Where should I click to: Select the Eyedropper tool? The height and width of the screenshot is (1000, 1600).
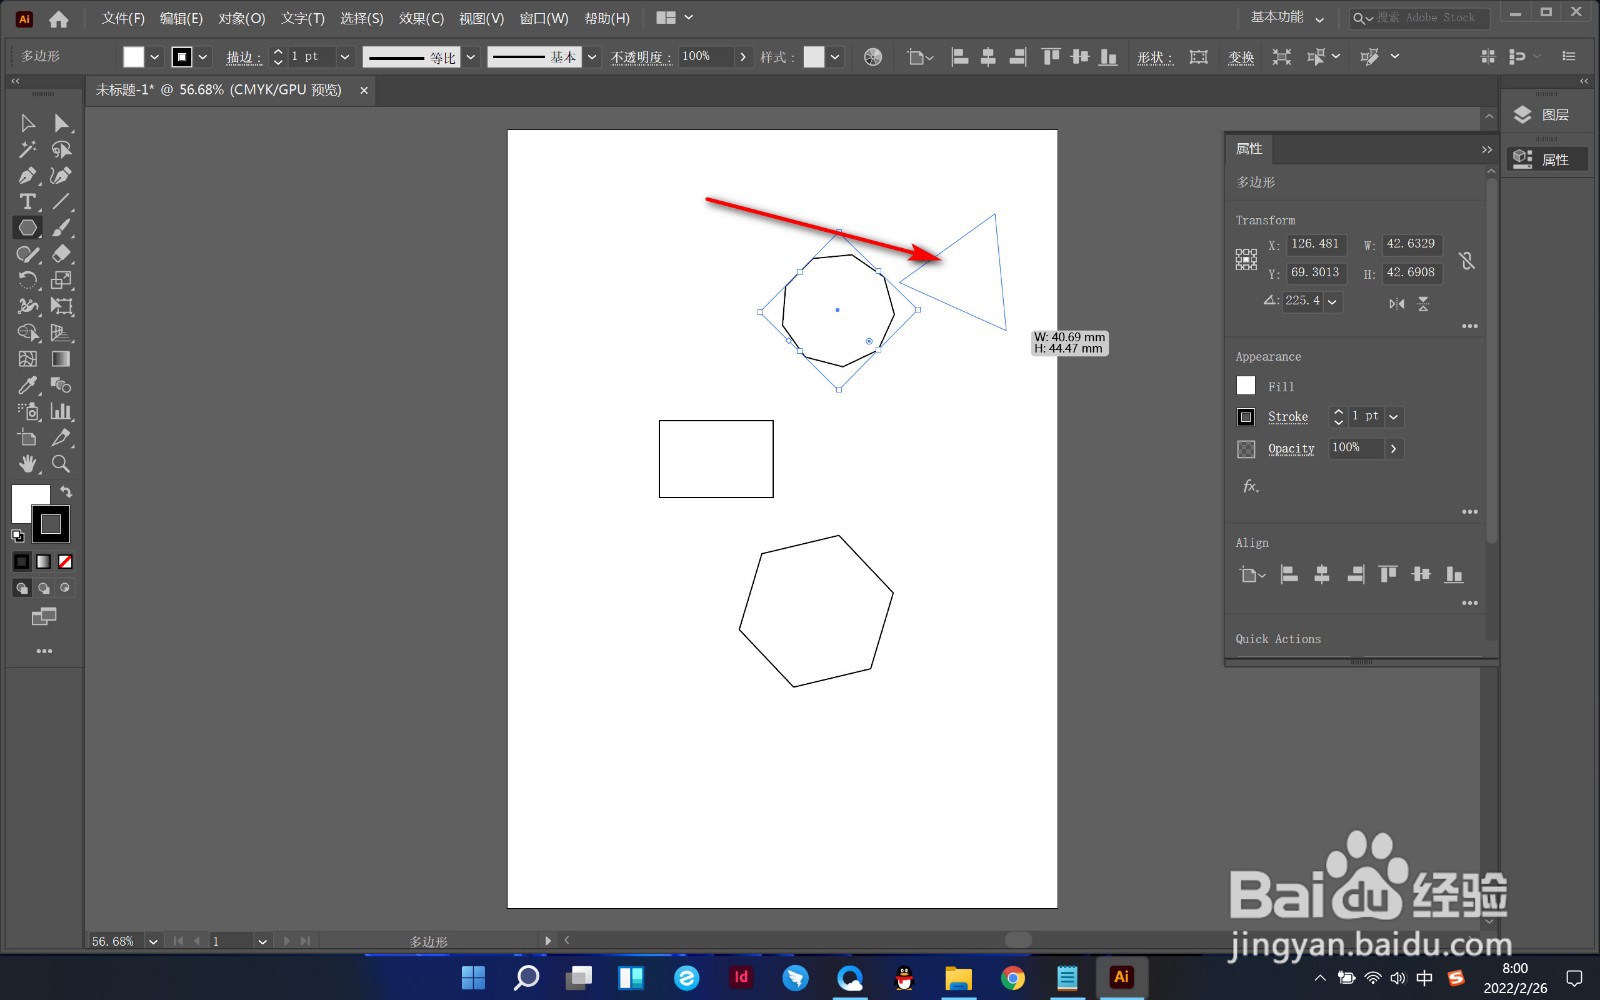click(28, 385)
